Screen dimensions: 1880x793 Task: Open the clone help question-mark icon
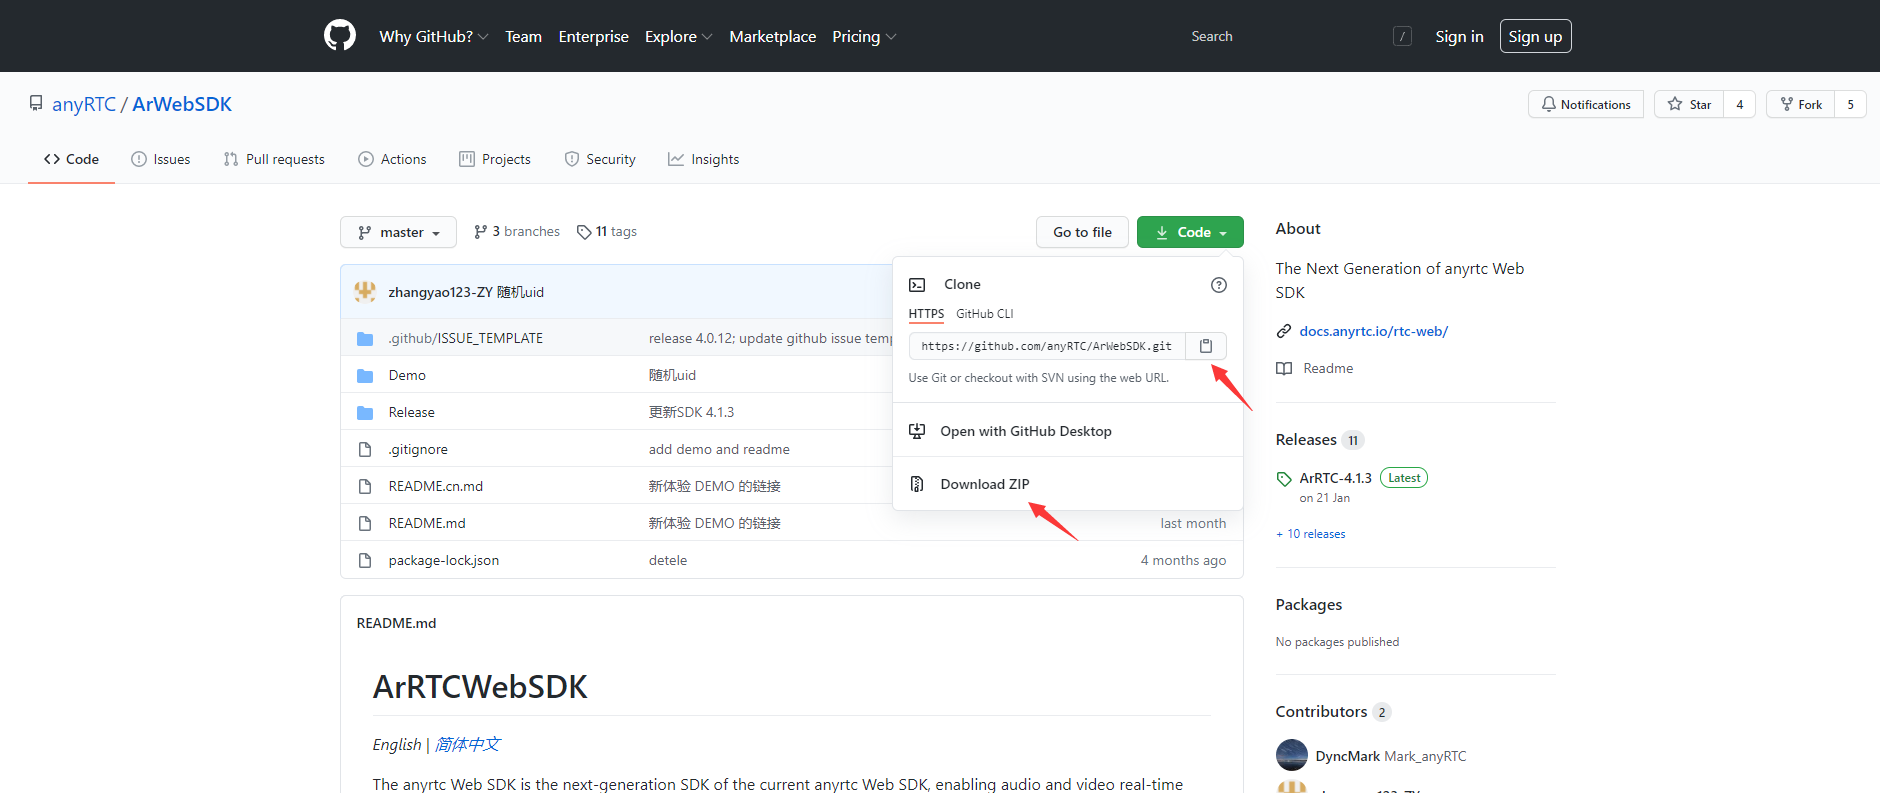point(1218,285)
